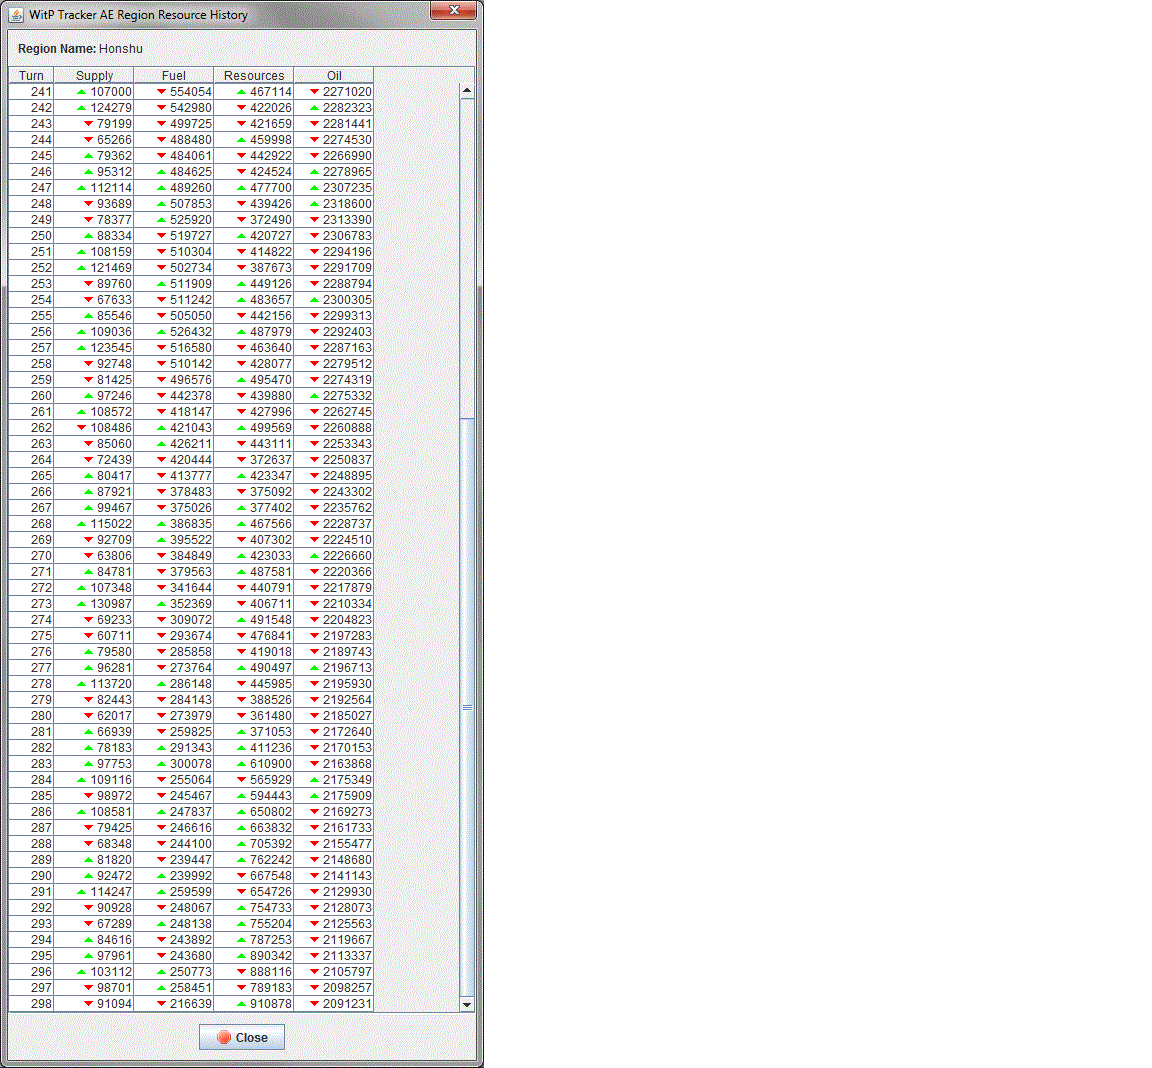Click the red circle icon on the Close button

pyautogui.click(x=224, y=1037)
